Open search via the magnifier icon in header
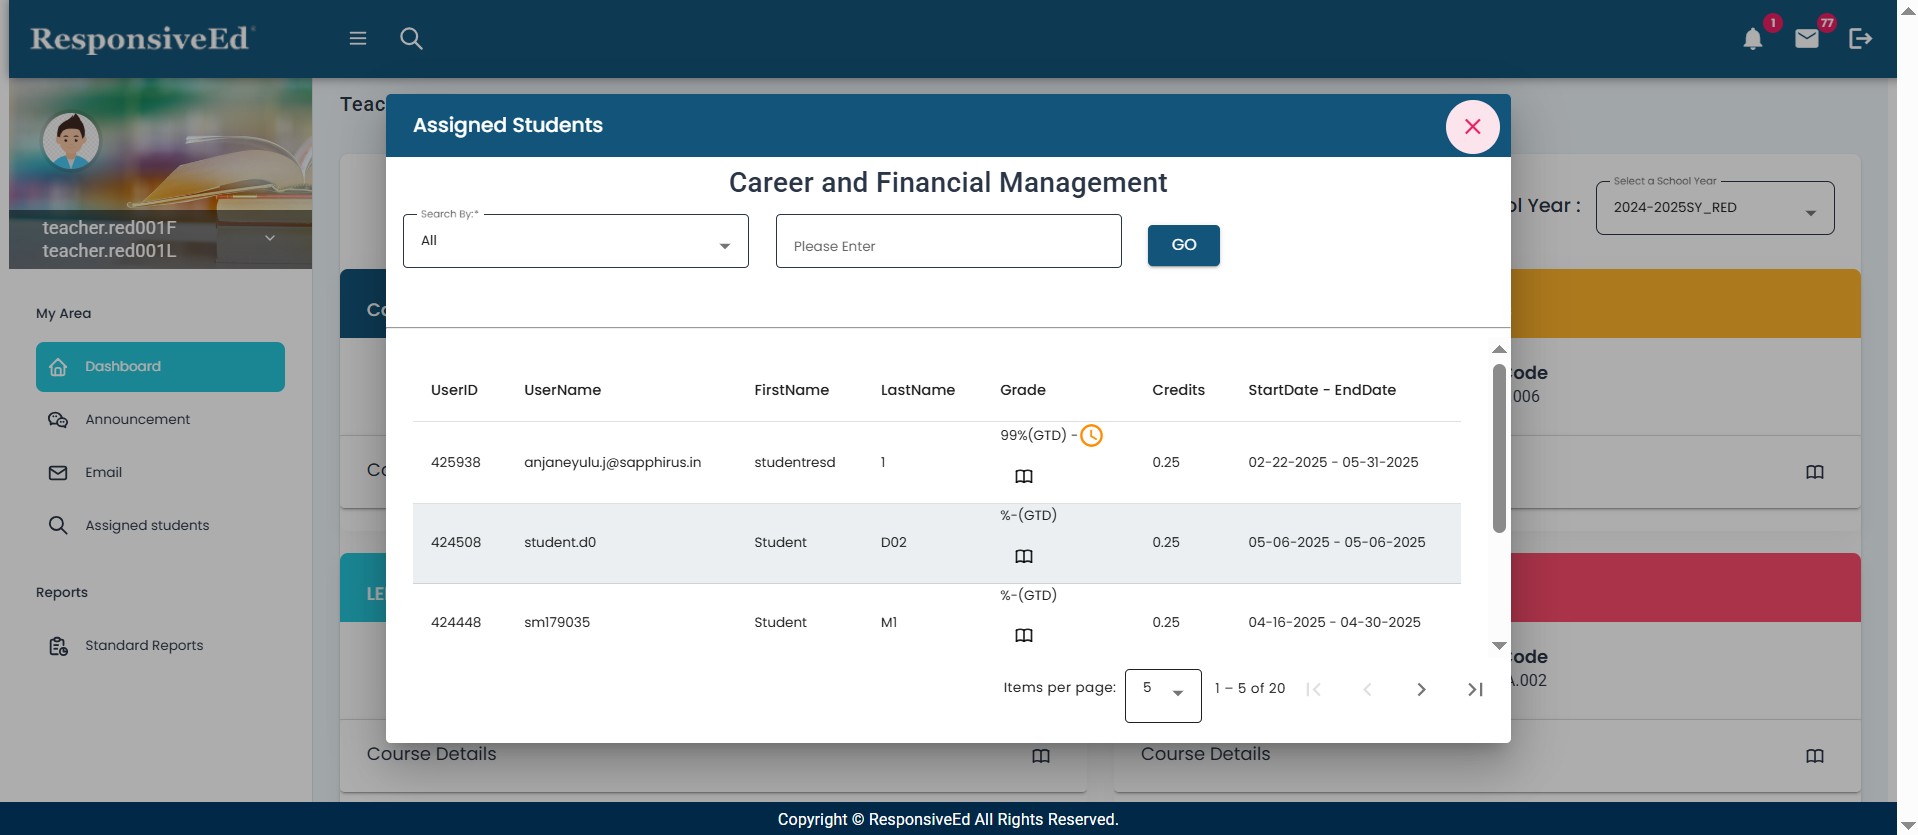Viewport: 1918px width, 835px height. [411, 38]
